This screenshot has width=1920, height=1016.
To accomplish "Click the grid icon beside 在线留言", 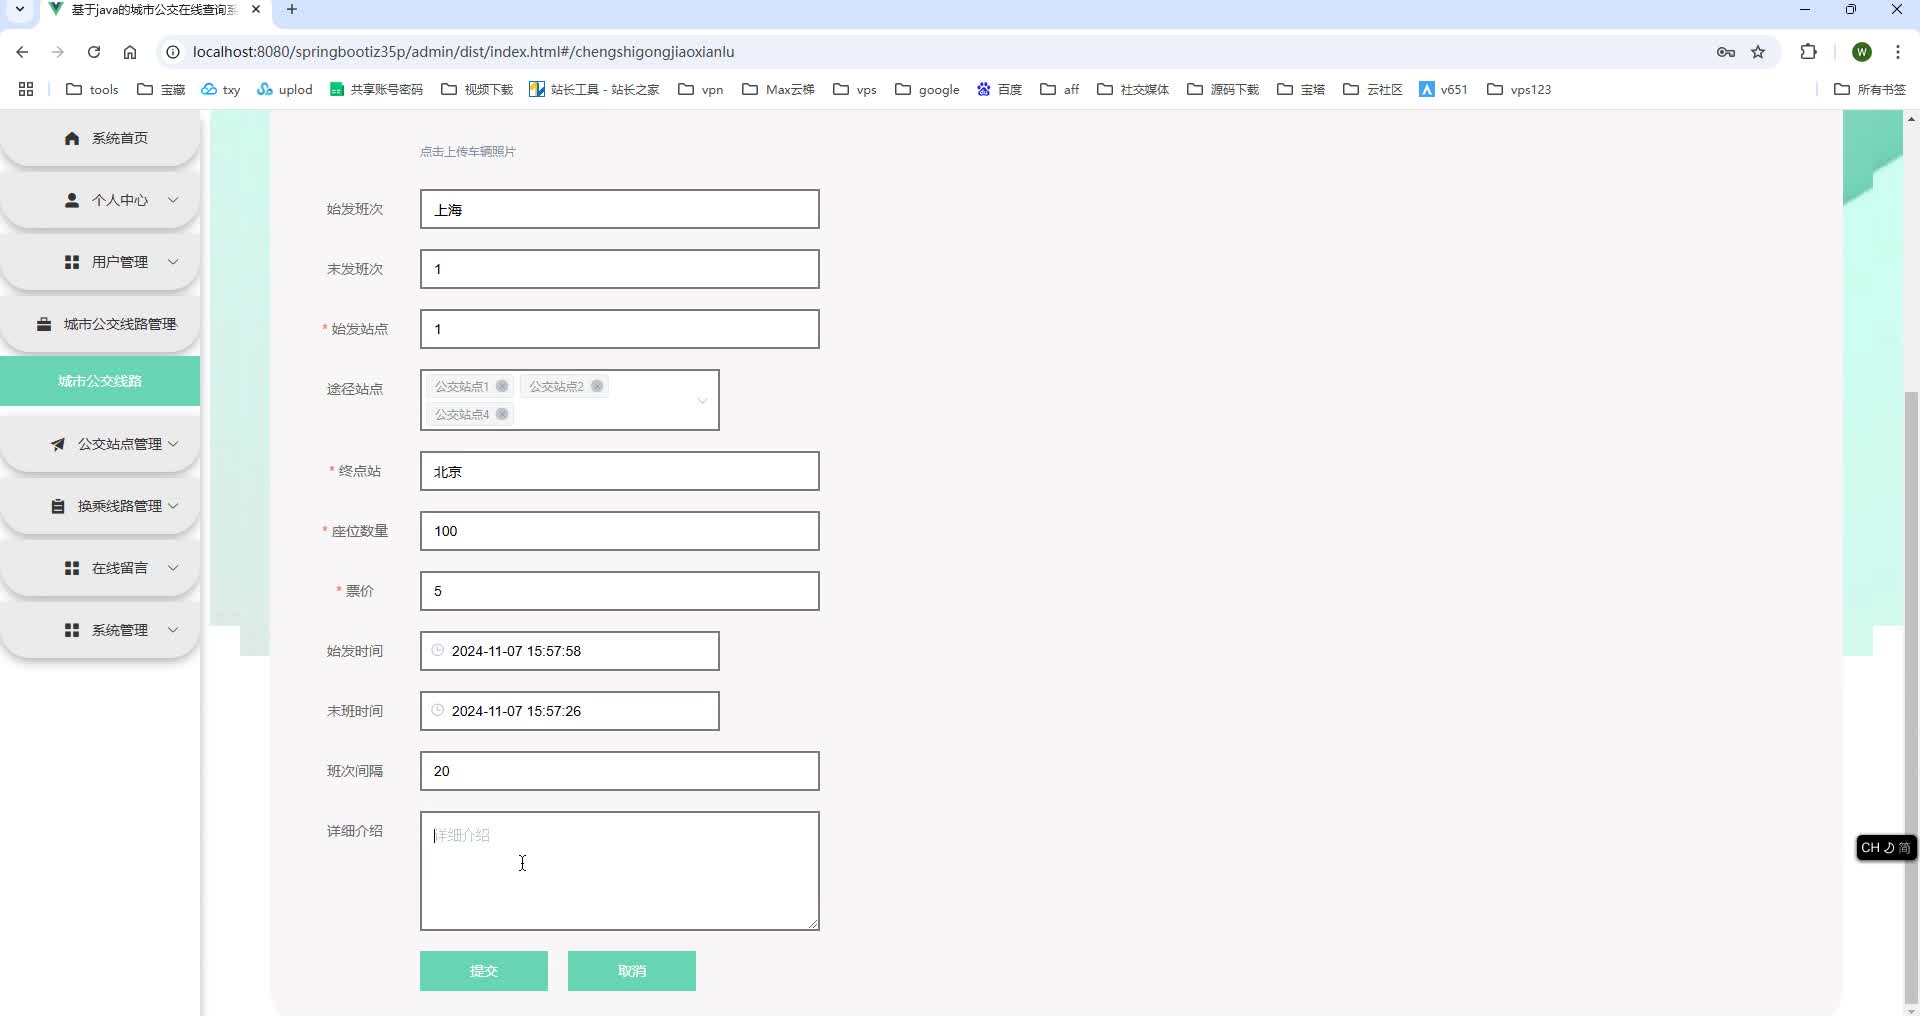I will [72, 568].
